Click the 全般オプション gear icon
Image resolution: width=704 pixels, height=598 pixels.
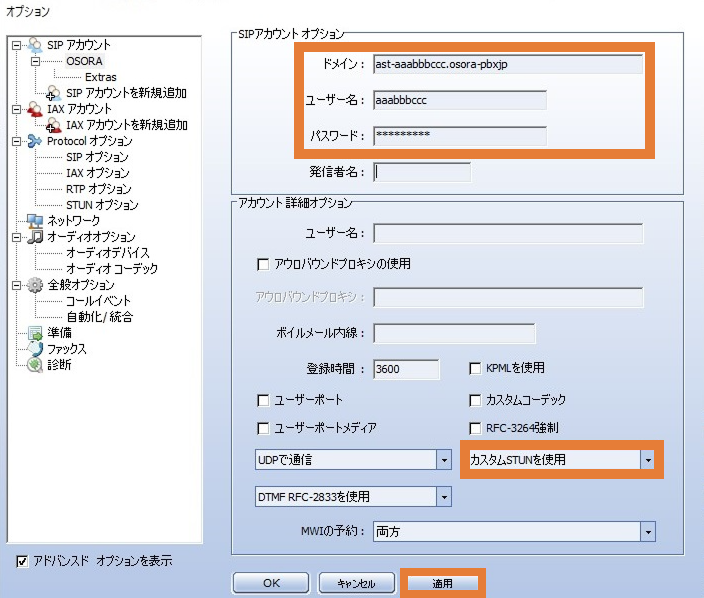(36, 285)
